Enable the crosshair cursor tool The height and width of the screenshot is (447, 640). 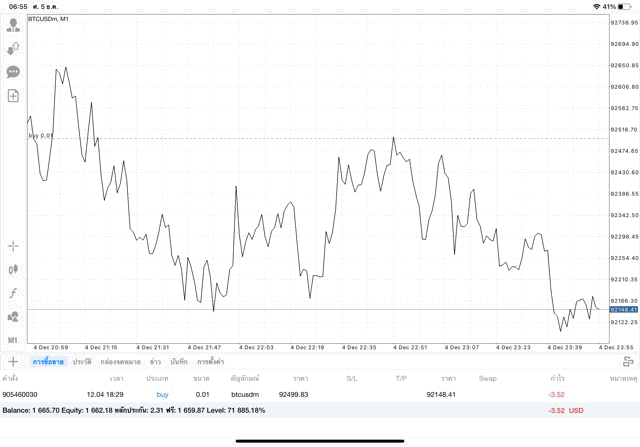(x=13, y=246)
